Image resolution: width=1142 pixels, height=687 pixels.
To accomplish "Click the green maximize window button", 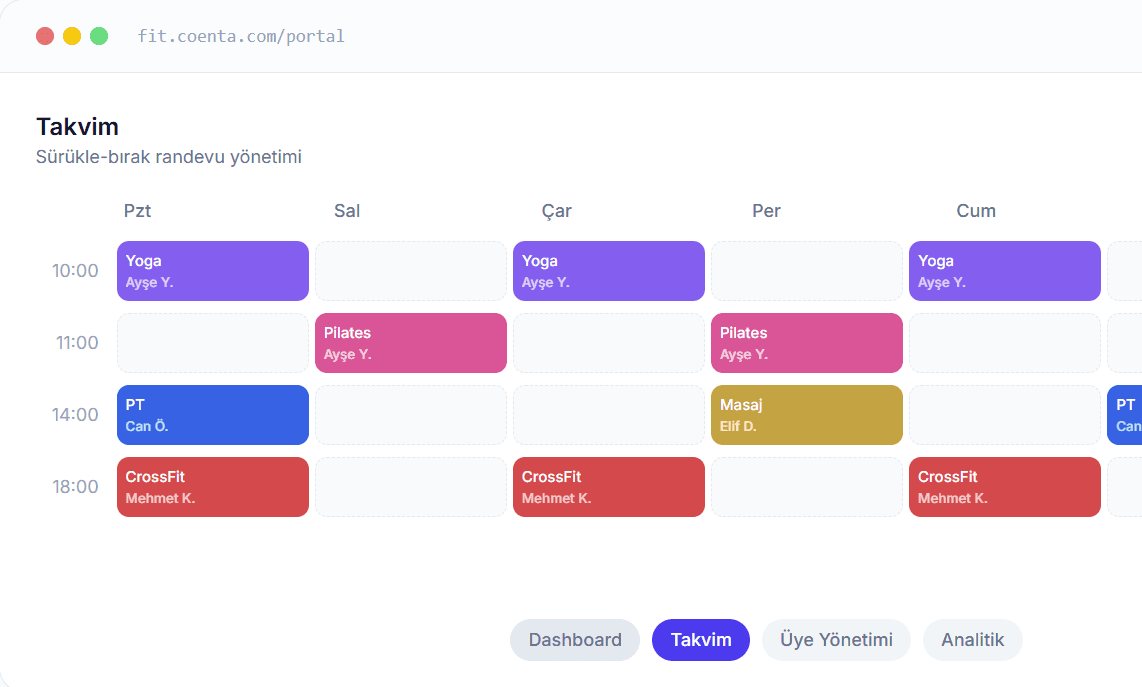I will pyautogui.click(x=99, y=36).
